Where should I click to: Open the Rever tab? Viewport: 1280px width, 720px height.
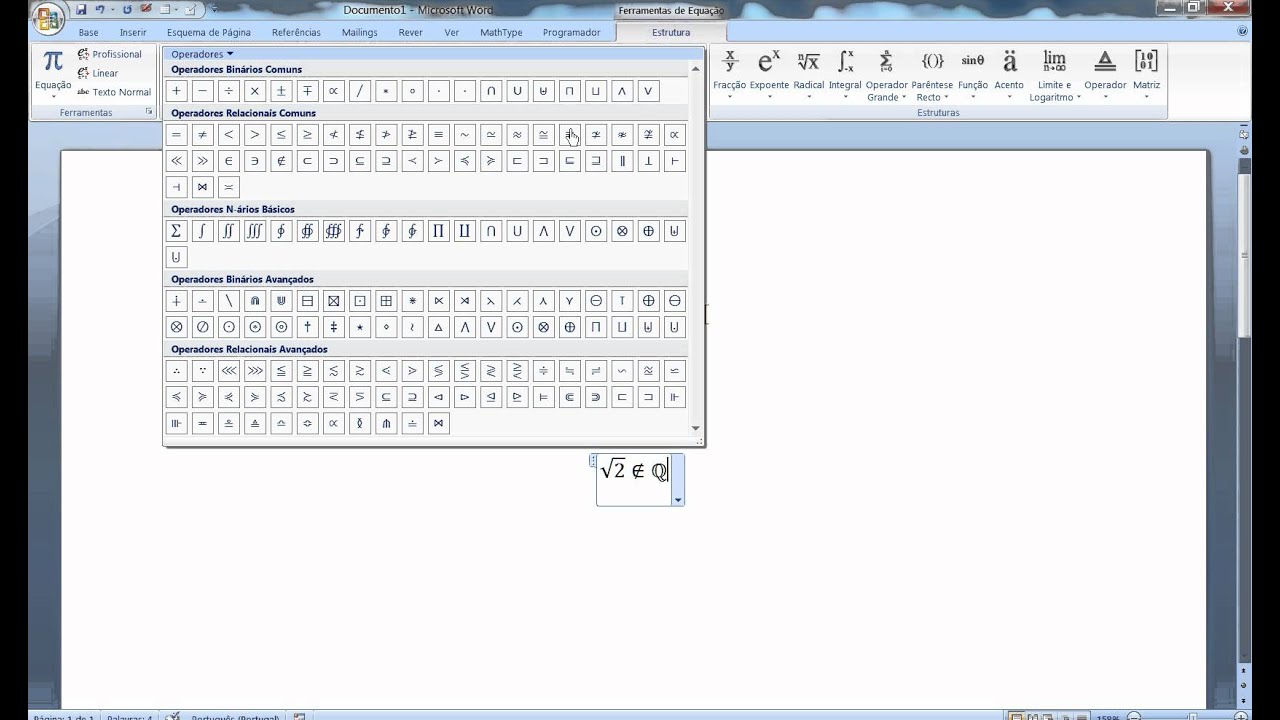click(x=411, y=32)
